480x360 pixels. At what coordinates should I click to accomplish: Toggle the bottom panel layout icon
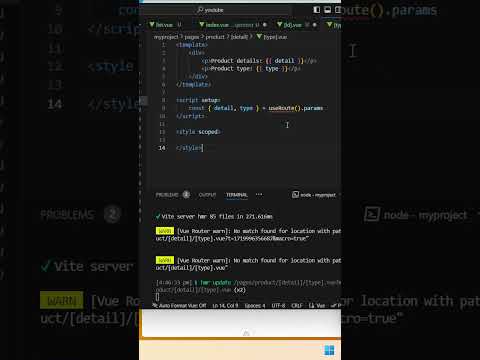327,10
